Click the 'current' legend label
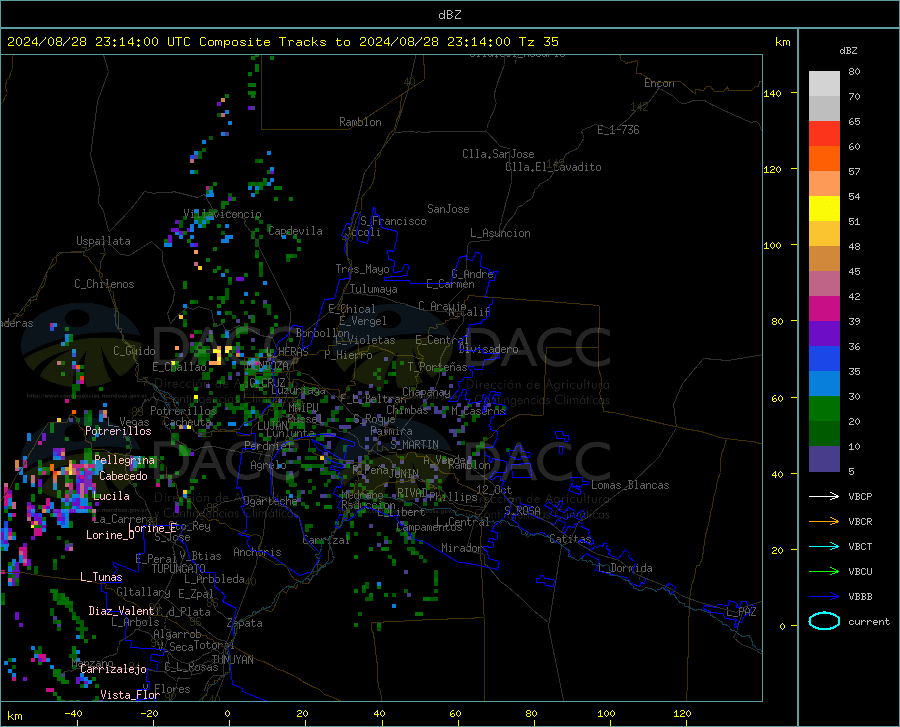900x727 pixels. point(869,621)
